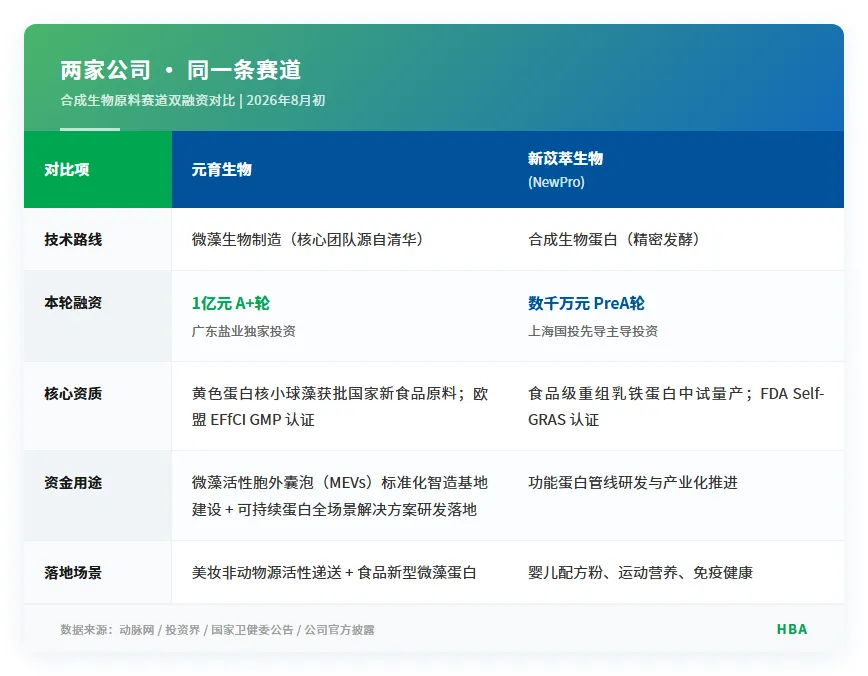Viewport: 868px width, 676px height.
Task: Click the title 两家公司 · 同一条赛道
Action: (x=180, y=70)
